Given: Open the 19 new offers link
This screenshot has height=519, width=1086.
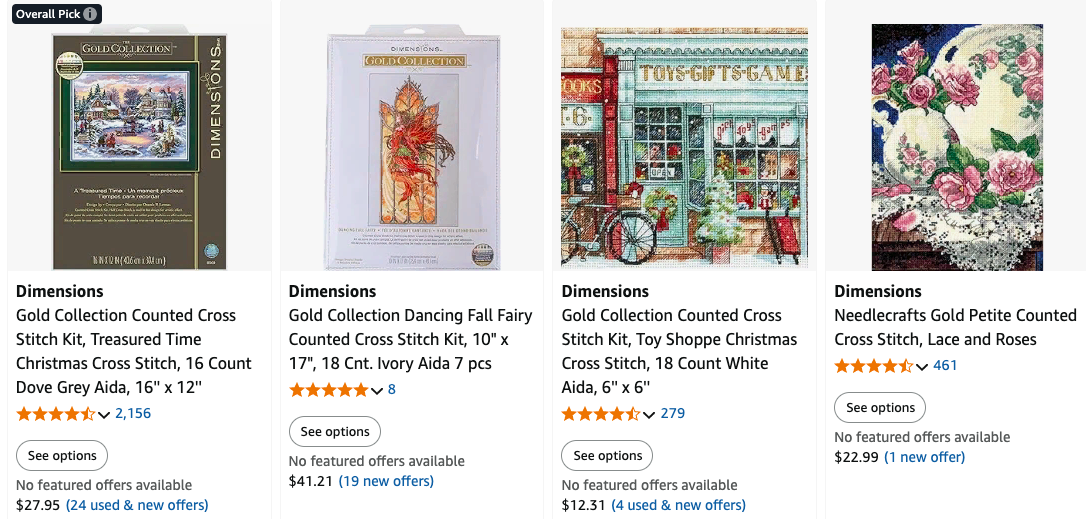Looking at the screenshot, I should click(x=386, y=481).
